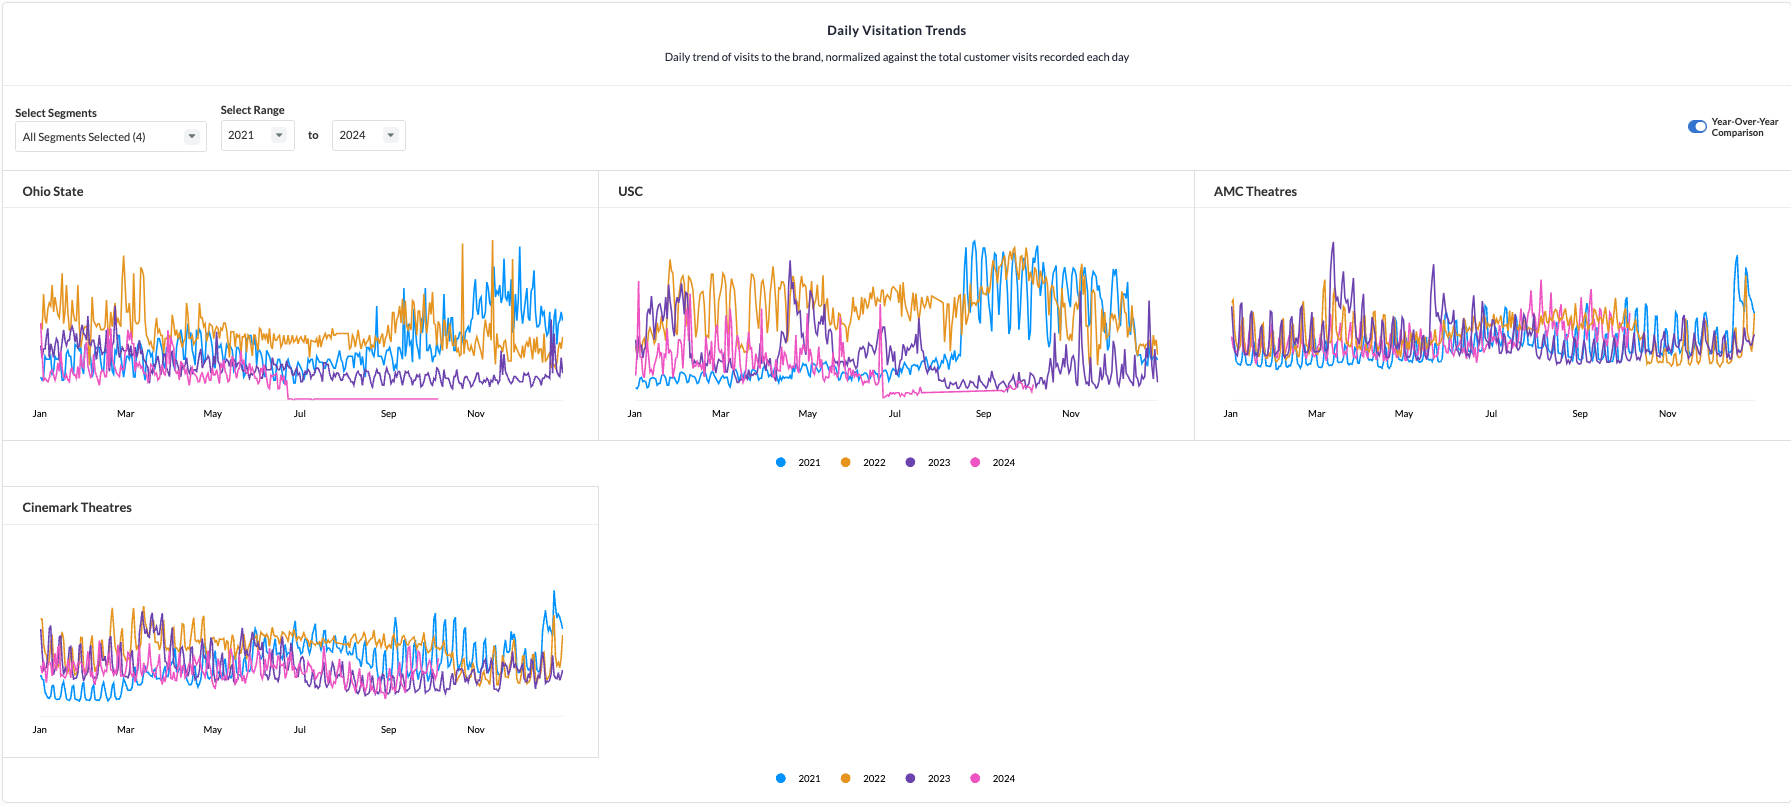Click the purple 2023 legend dot in upper legend

click(910, 462)
